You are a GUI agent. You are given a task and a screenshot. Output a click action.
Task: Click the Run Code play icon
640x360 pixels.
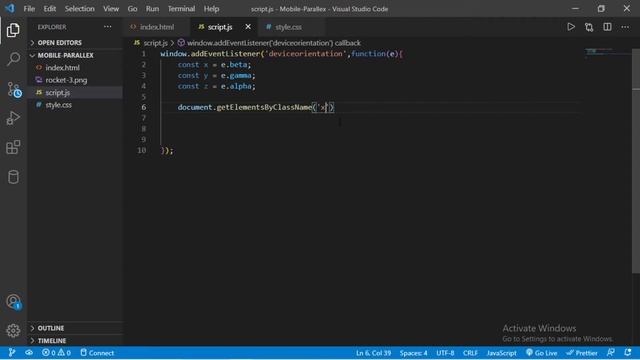point(571,27)
